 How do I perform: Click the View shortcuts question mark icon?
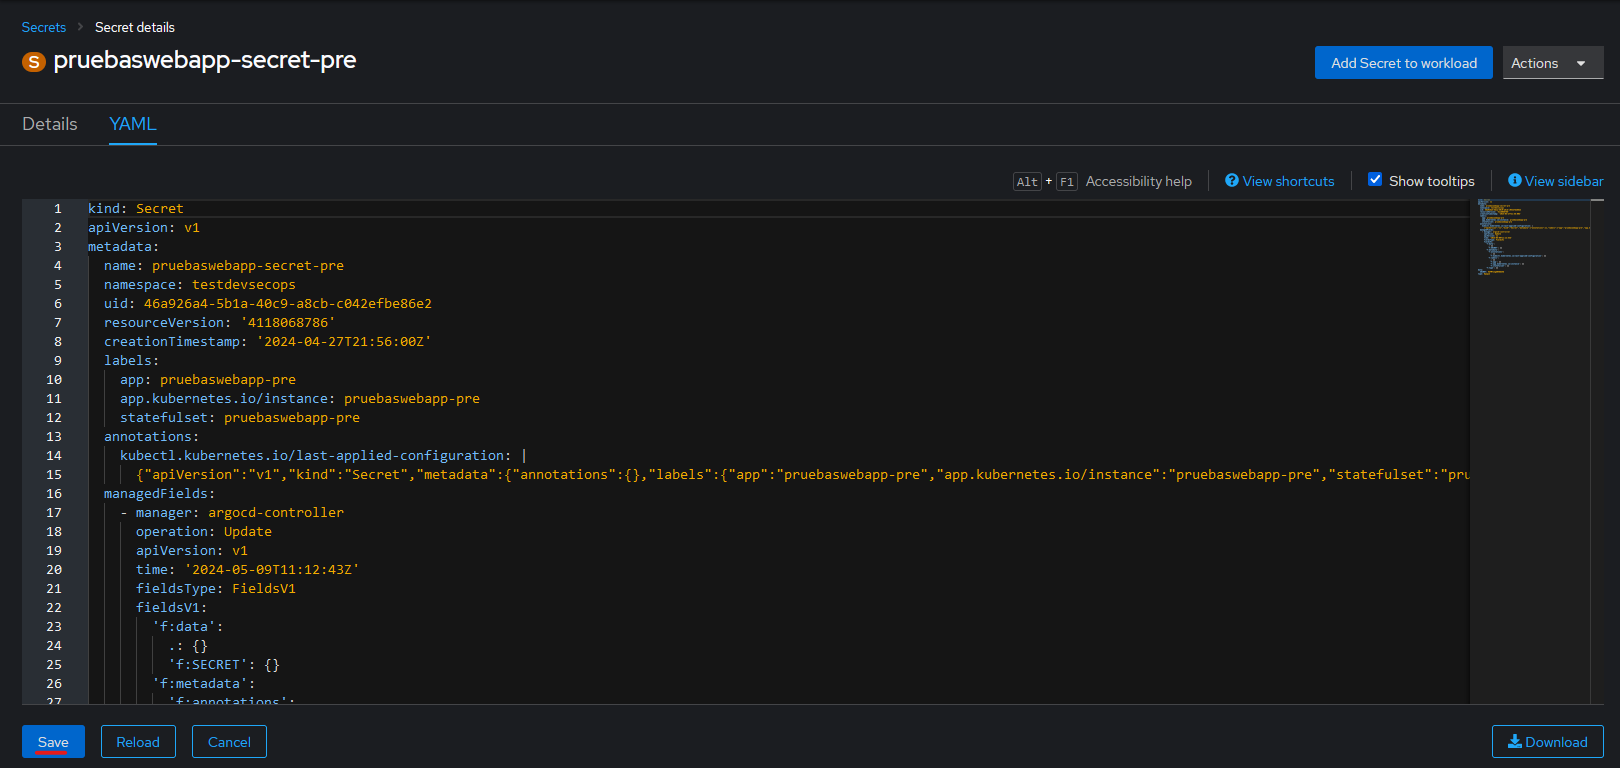pyautogui.click(x=1232, y=181)
